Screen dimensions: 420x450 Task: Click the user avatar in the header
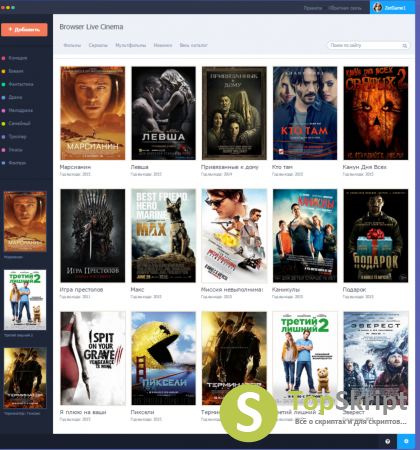[377, 7]
